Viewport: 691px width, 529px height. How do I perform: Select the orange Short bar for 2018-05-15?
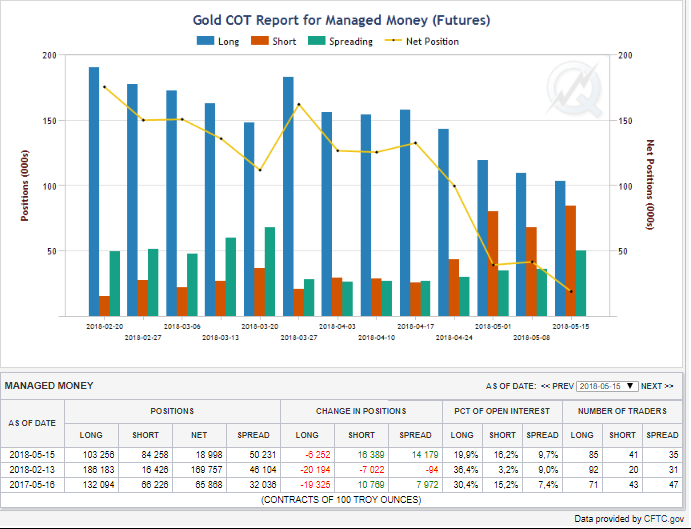(x=571, y=261)
